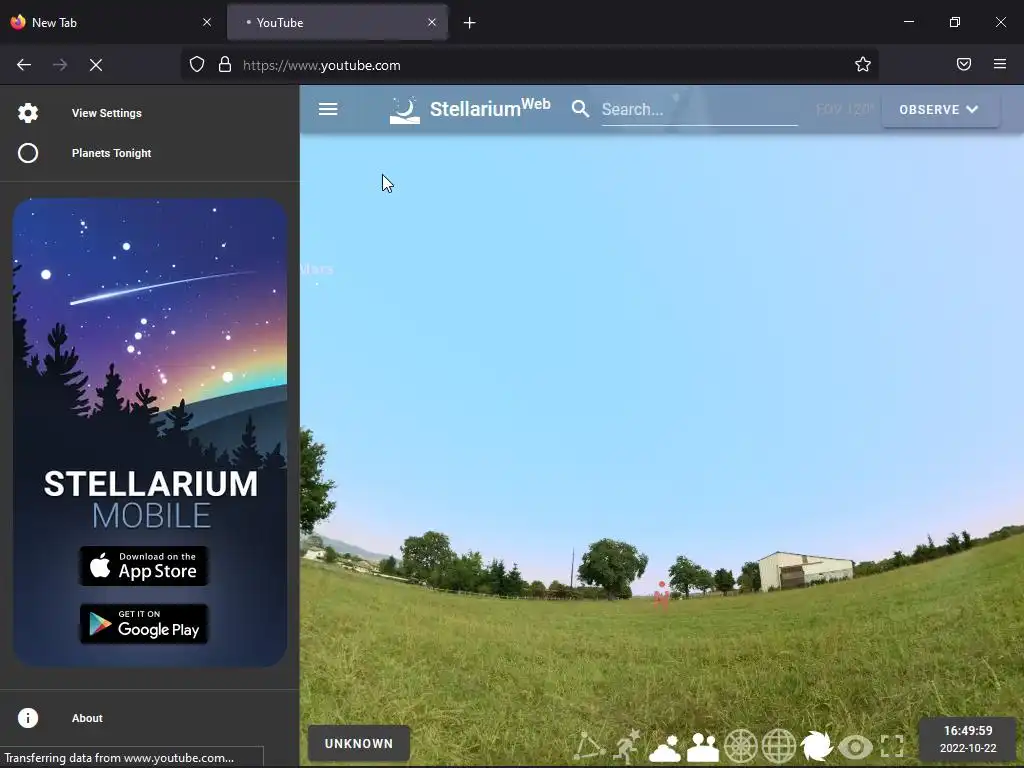1024x768 pixels.
Task: Close the New Tab tab
Action: [x=207, y=22]
